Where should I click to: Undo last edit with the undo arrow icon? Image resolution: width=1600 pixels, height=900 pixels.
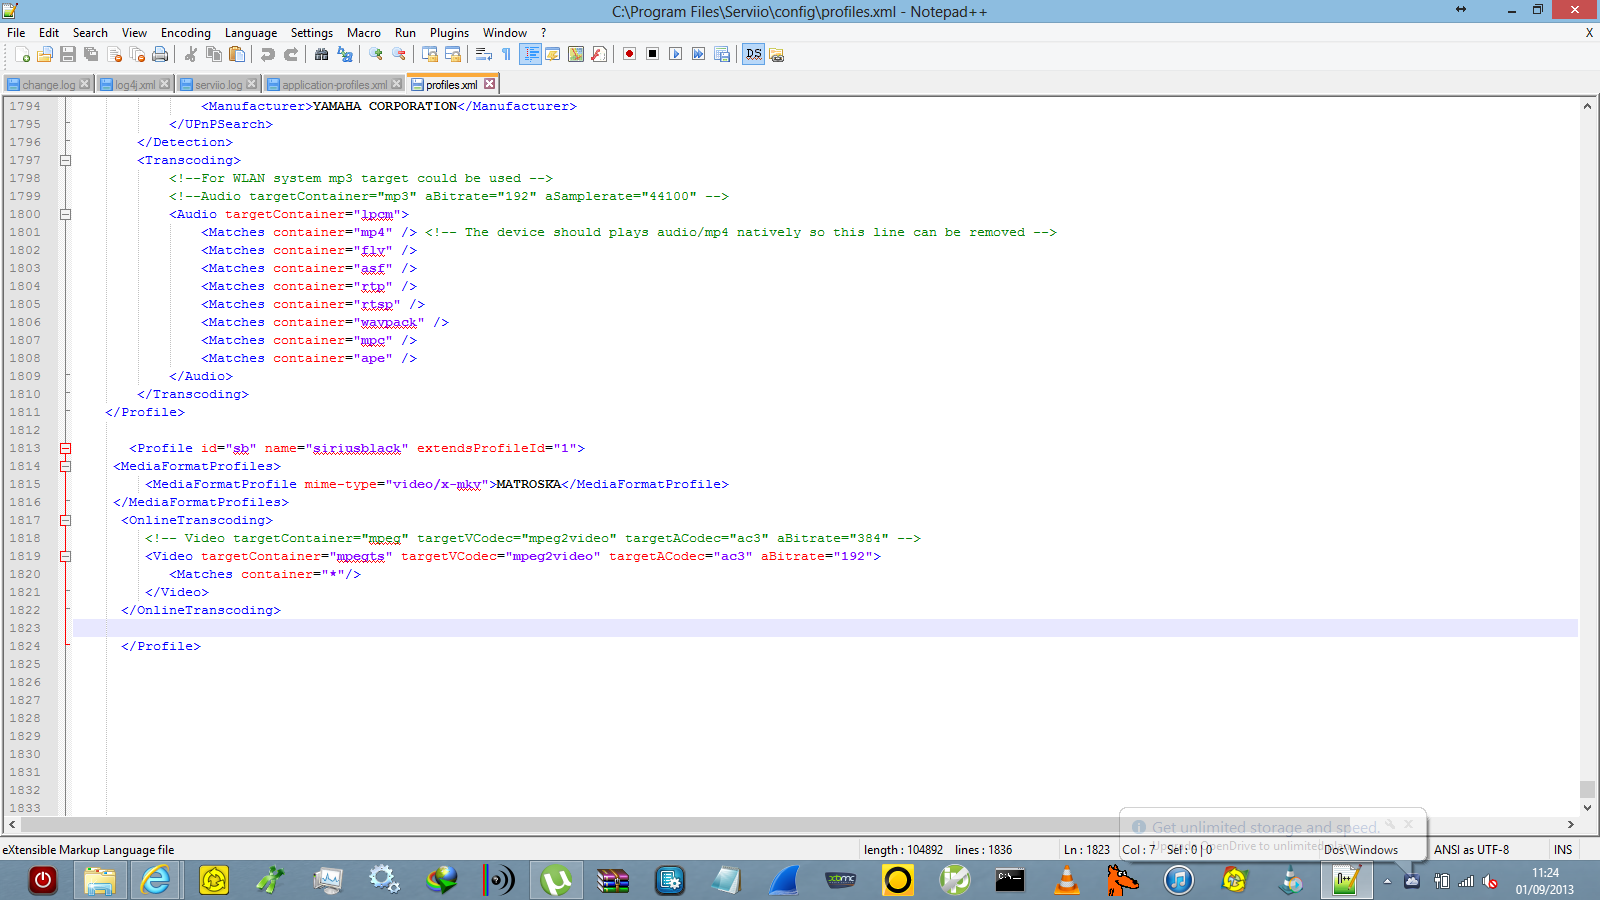tap(265, 55)
